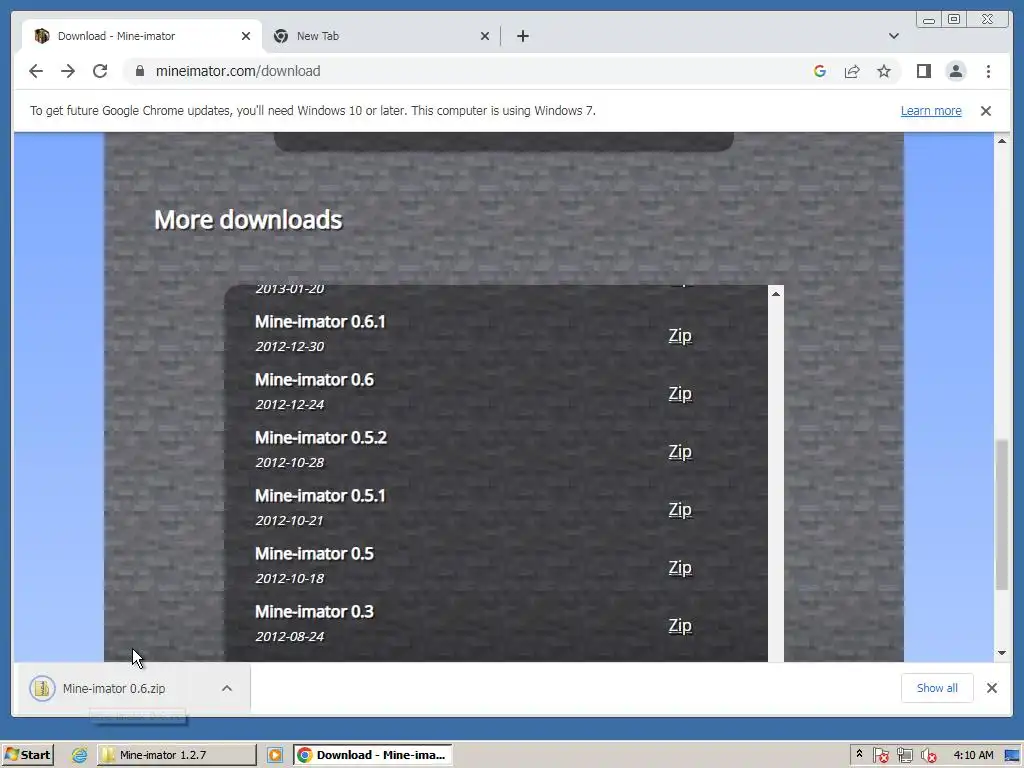This screenshot has height=768, width=1024.
Task: Open the network tray icon
Action: coord(904,756)
